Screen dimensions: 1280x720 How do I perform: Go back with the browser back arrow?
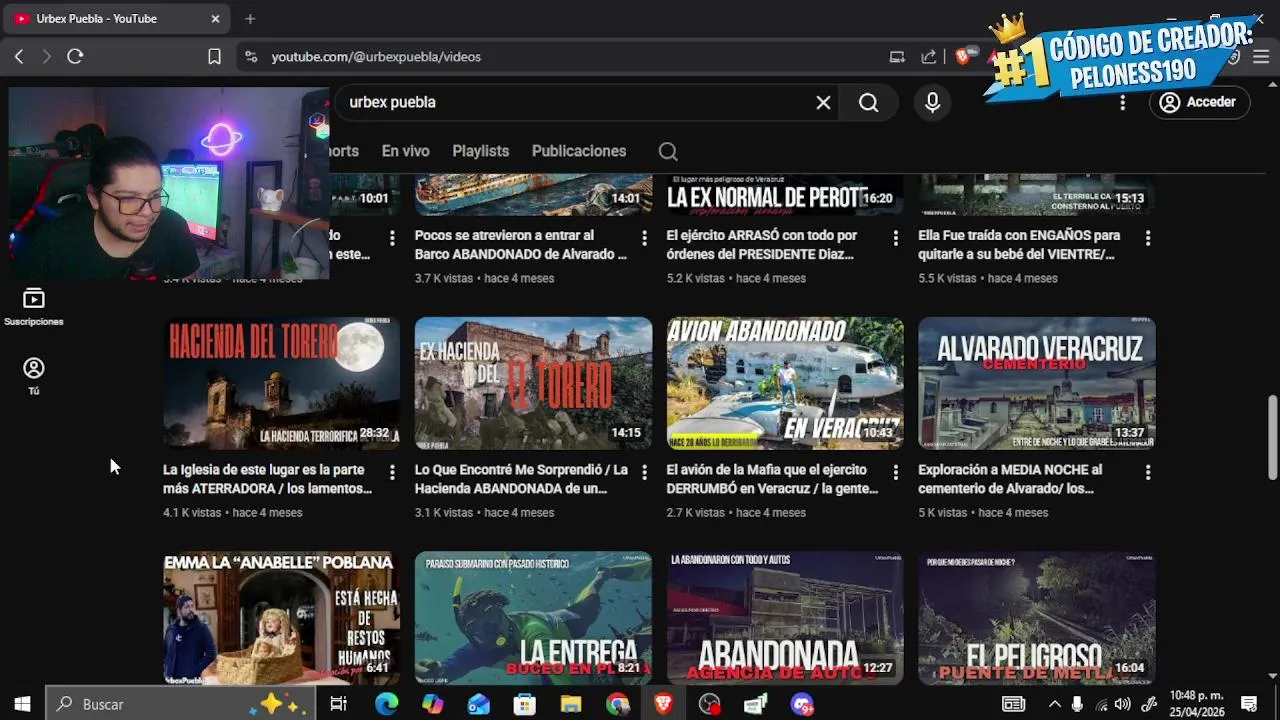click(19, 57)
